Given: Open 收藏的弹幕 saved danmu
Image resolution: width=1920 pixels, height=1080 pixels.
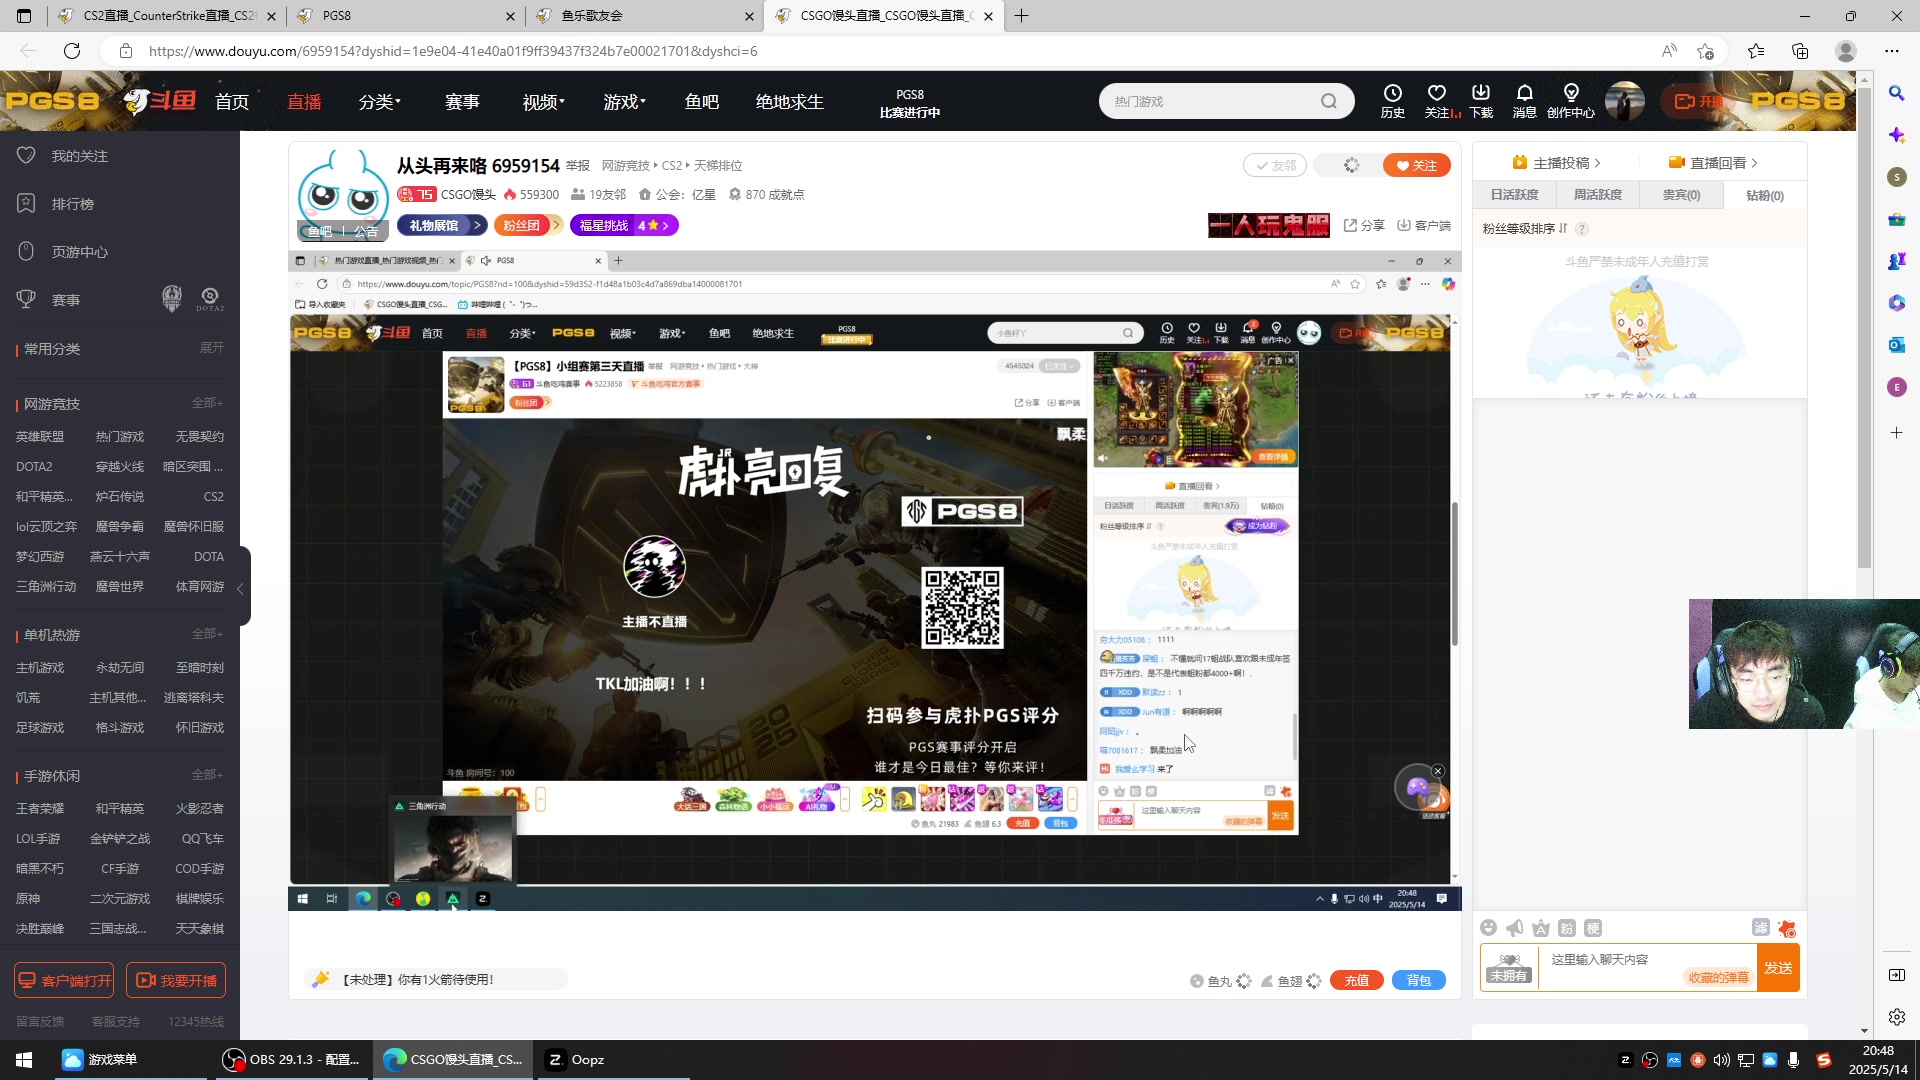Looking at the screenshot, I should tap(1718, 978).
